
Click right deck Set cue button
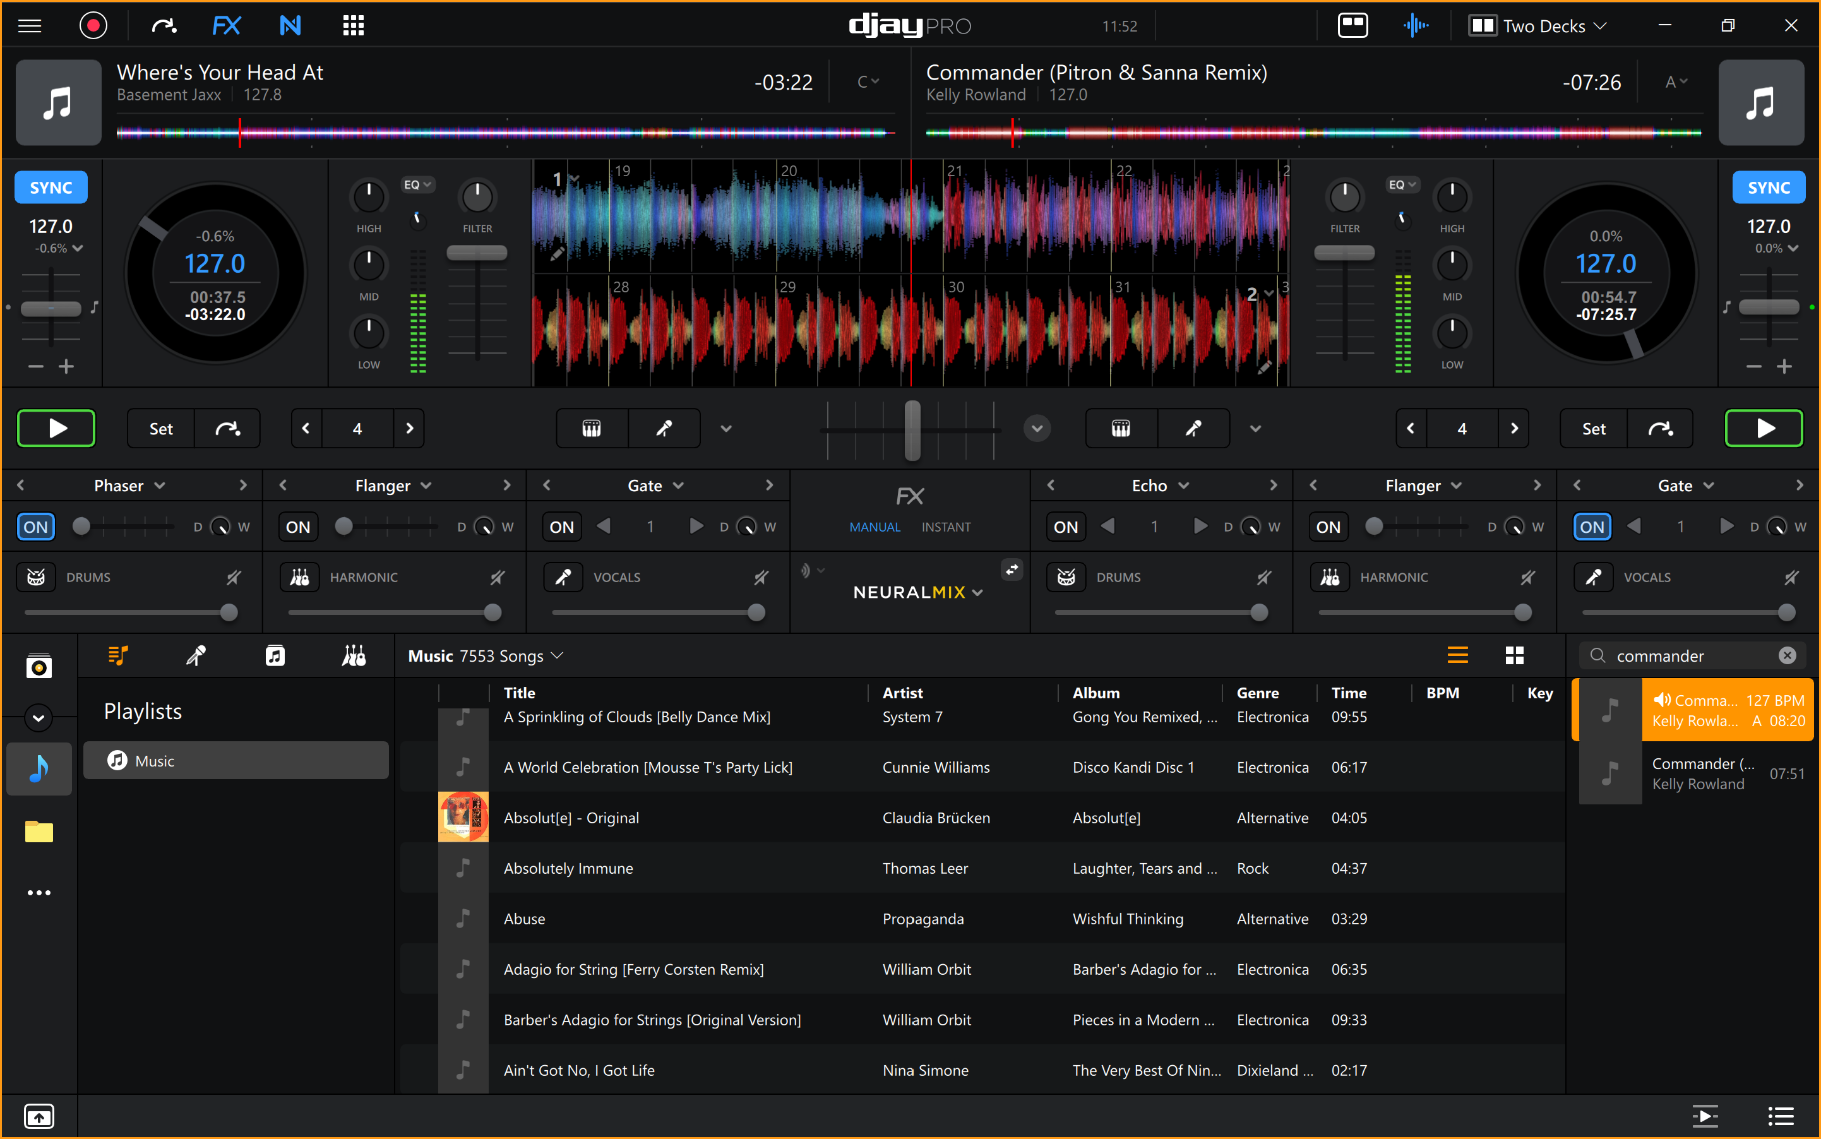click(x=1594, y=428)
